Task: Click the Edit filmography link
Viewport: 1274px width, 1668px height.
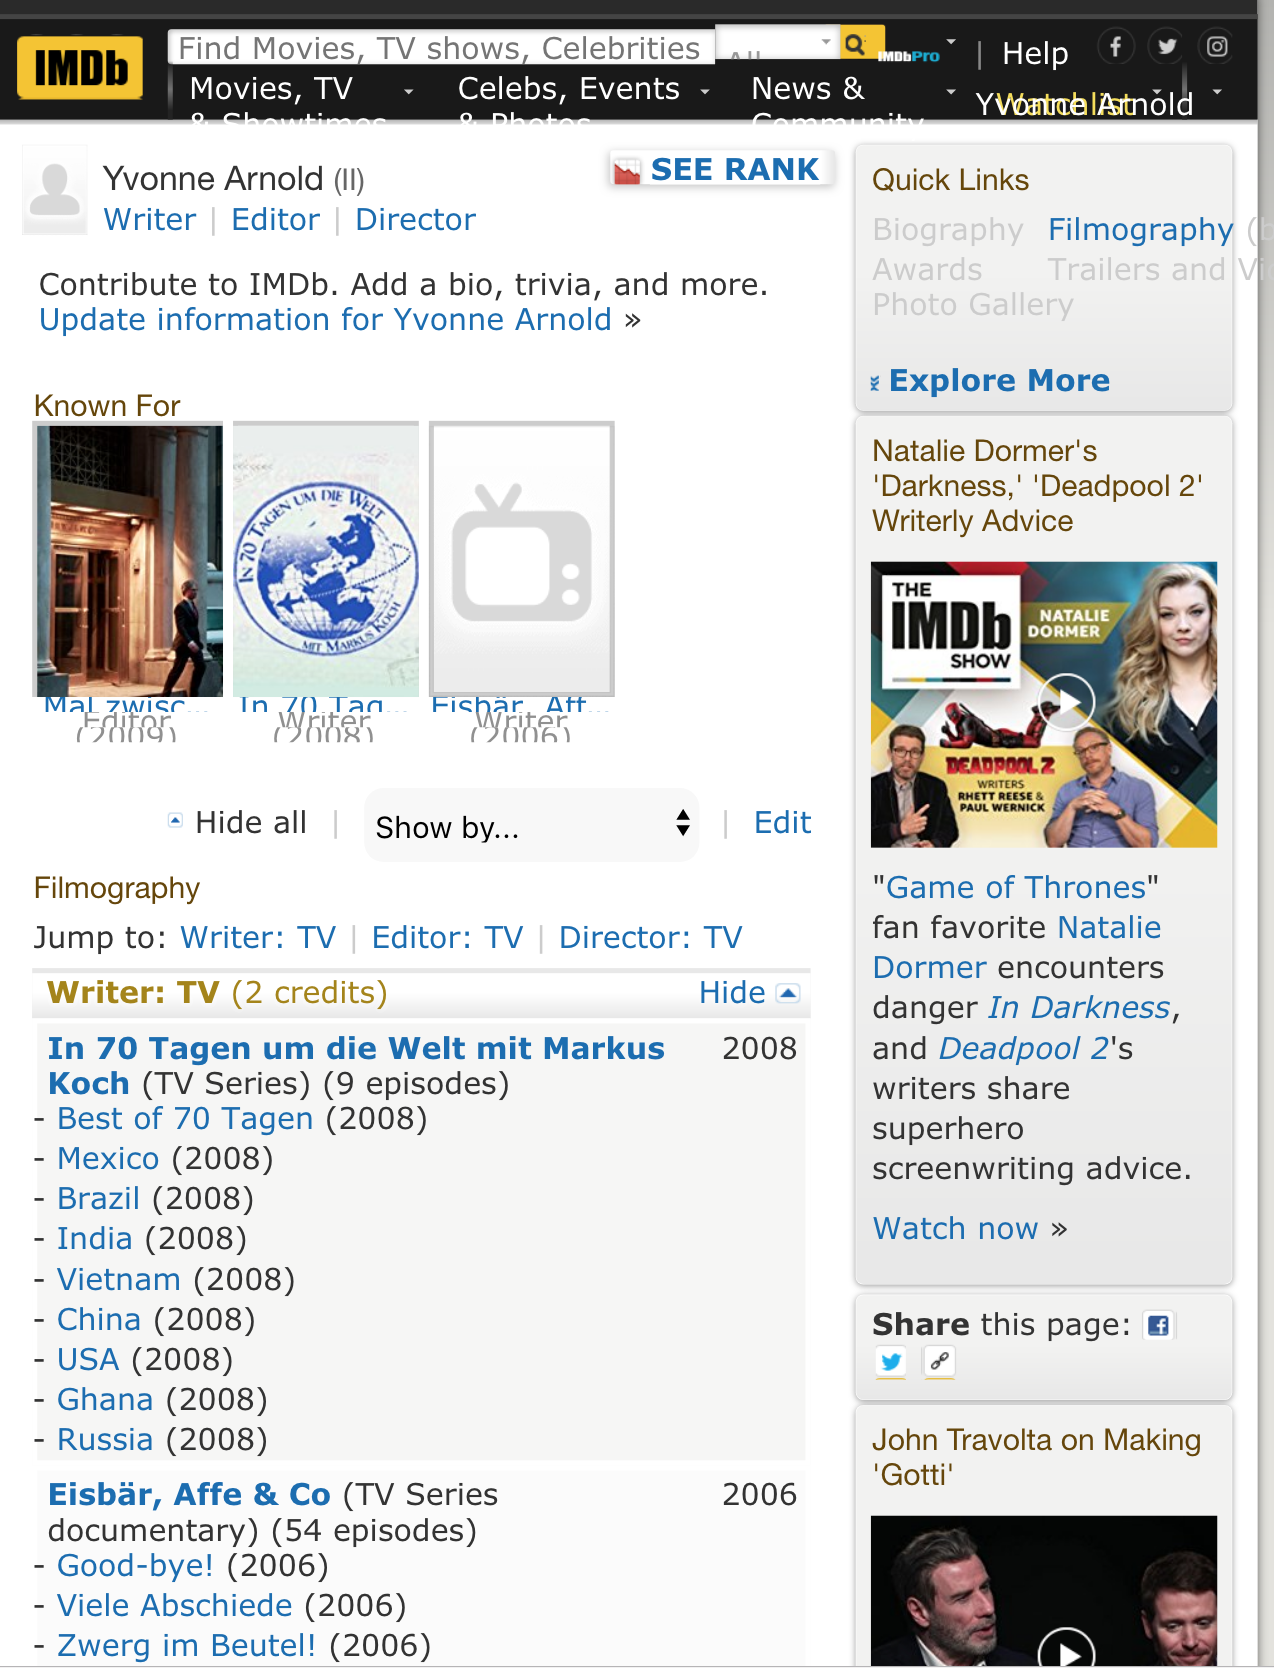Action: click(x=782, y=823)
